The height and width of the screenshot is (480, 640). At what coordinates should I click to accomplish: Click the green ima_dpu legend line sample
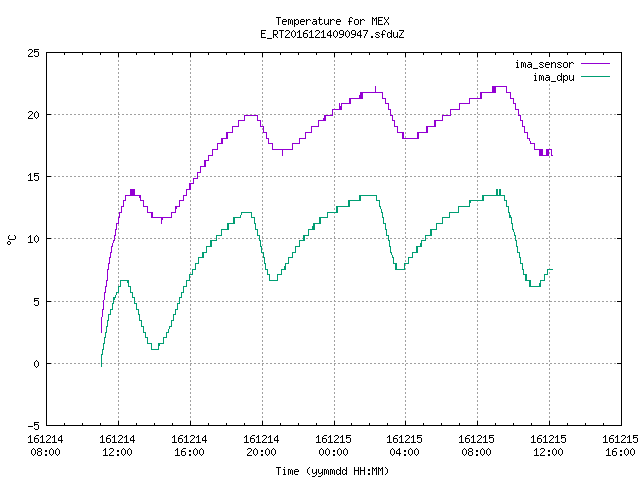coord(596,77)
